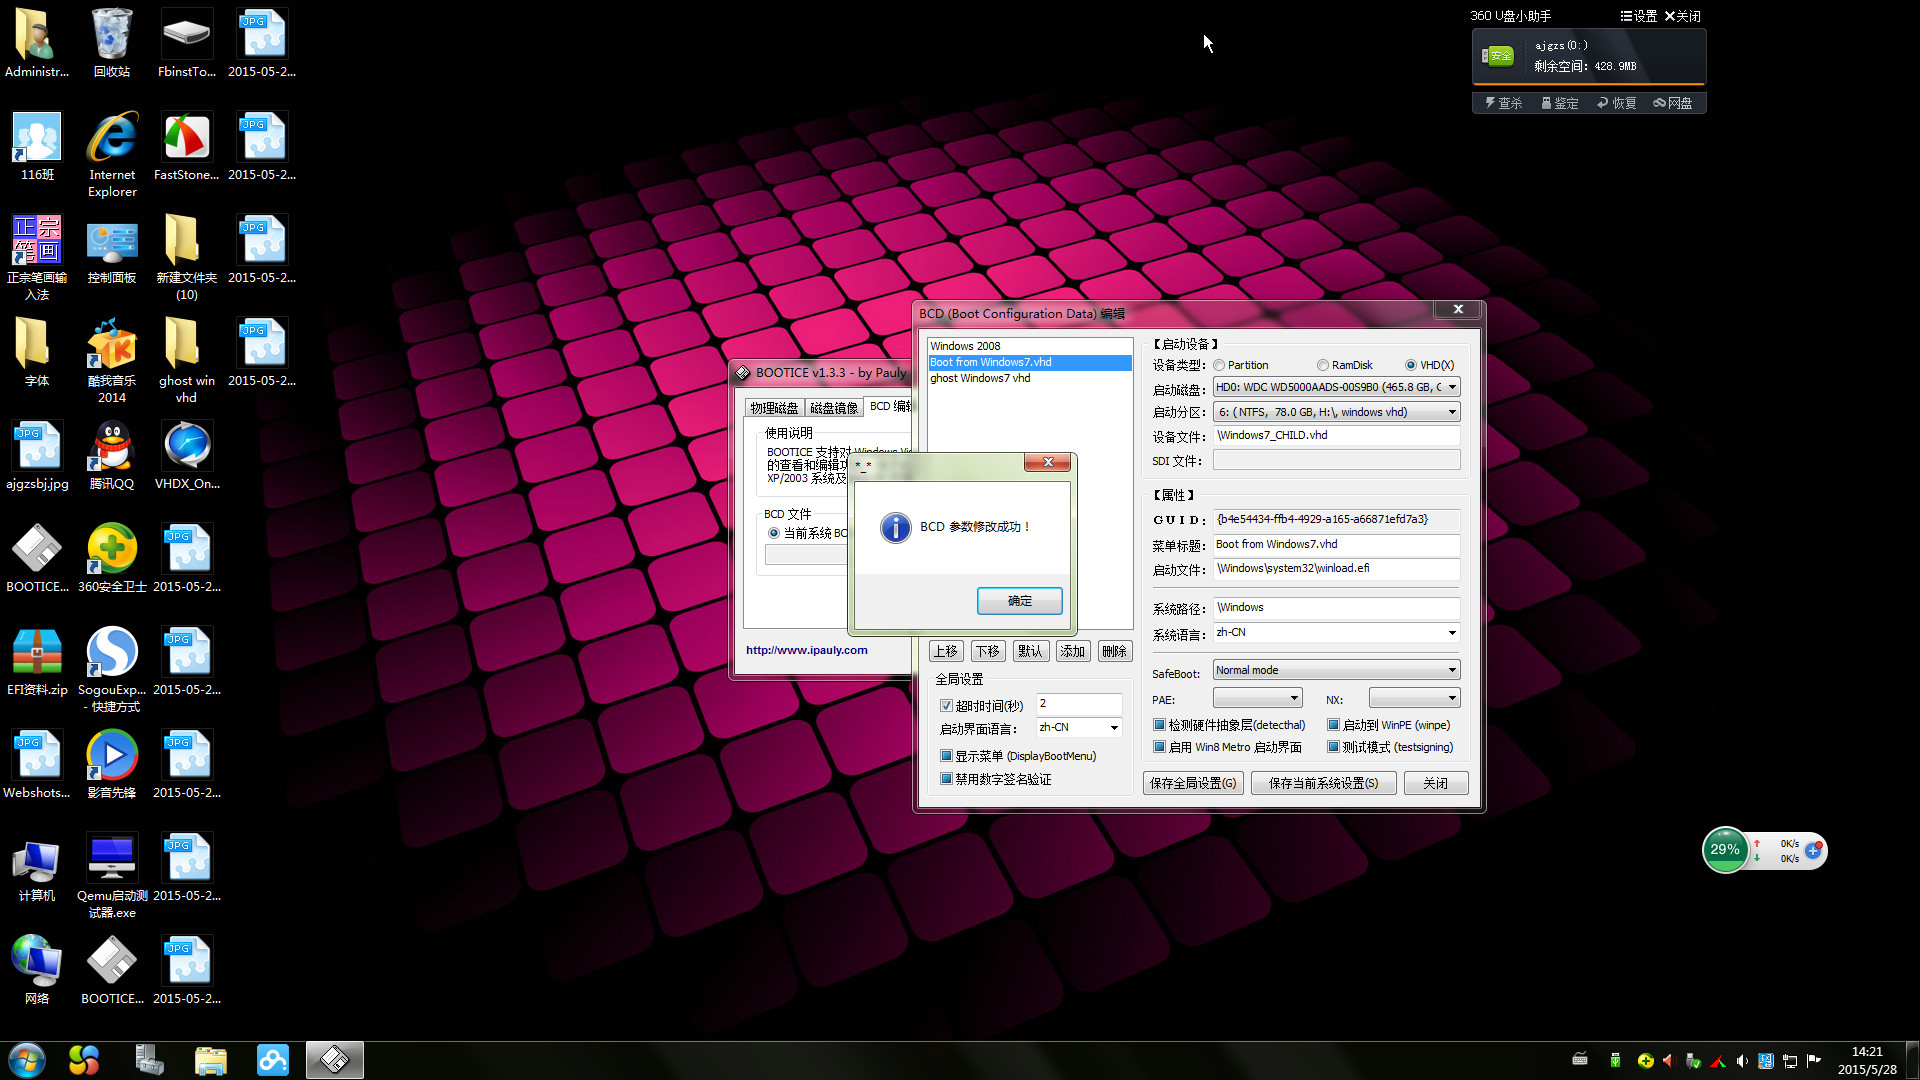Image resolution: width=1920 pixels, height=1080 pixels.
Task: Open the 116班 desktop shortcut
Action: coord(37,146)
